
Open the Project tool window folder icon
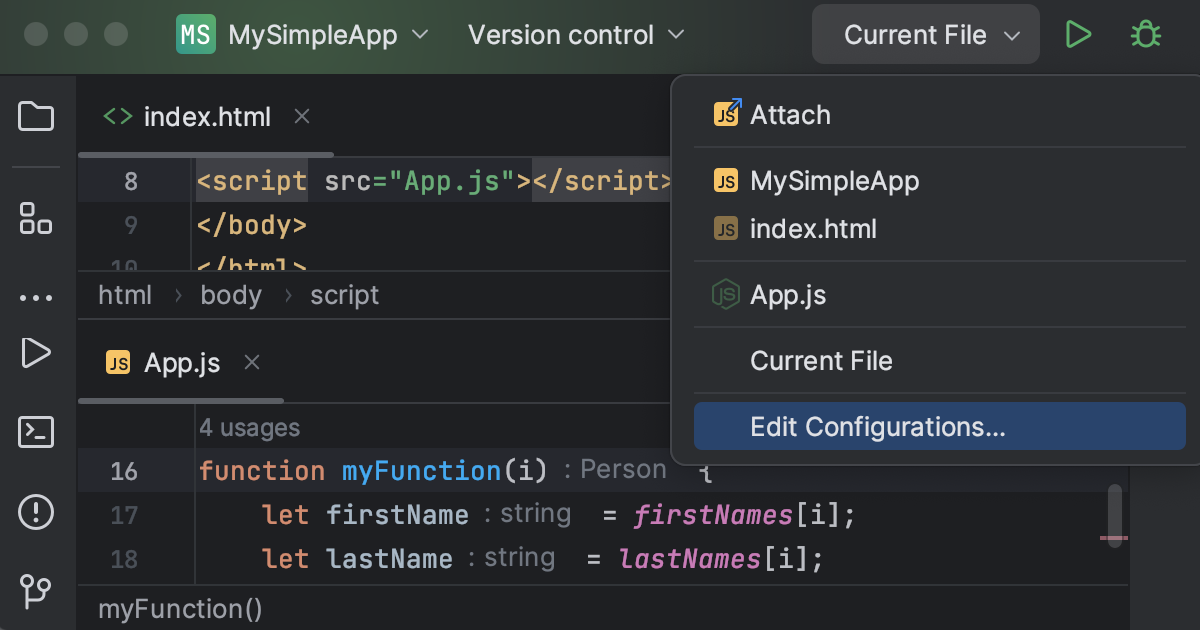point(36,116)
